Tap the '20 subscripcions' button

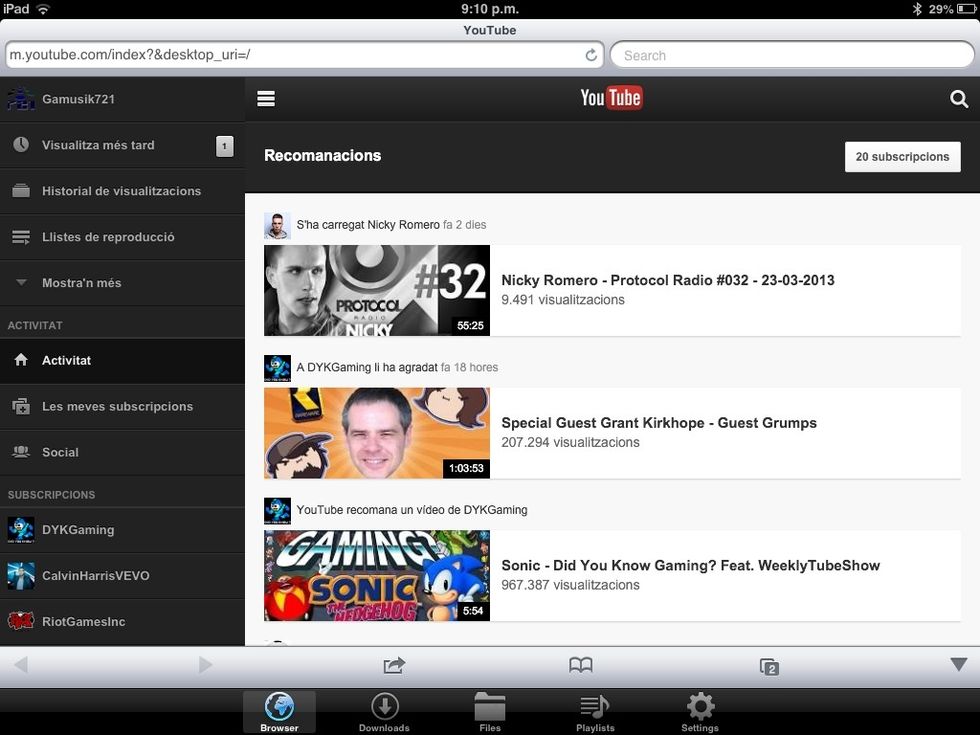point(902,157)
